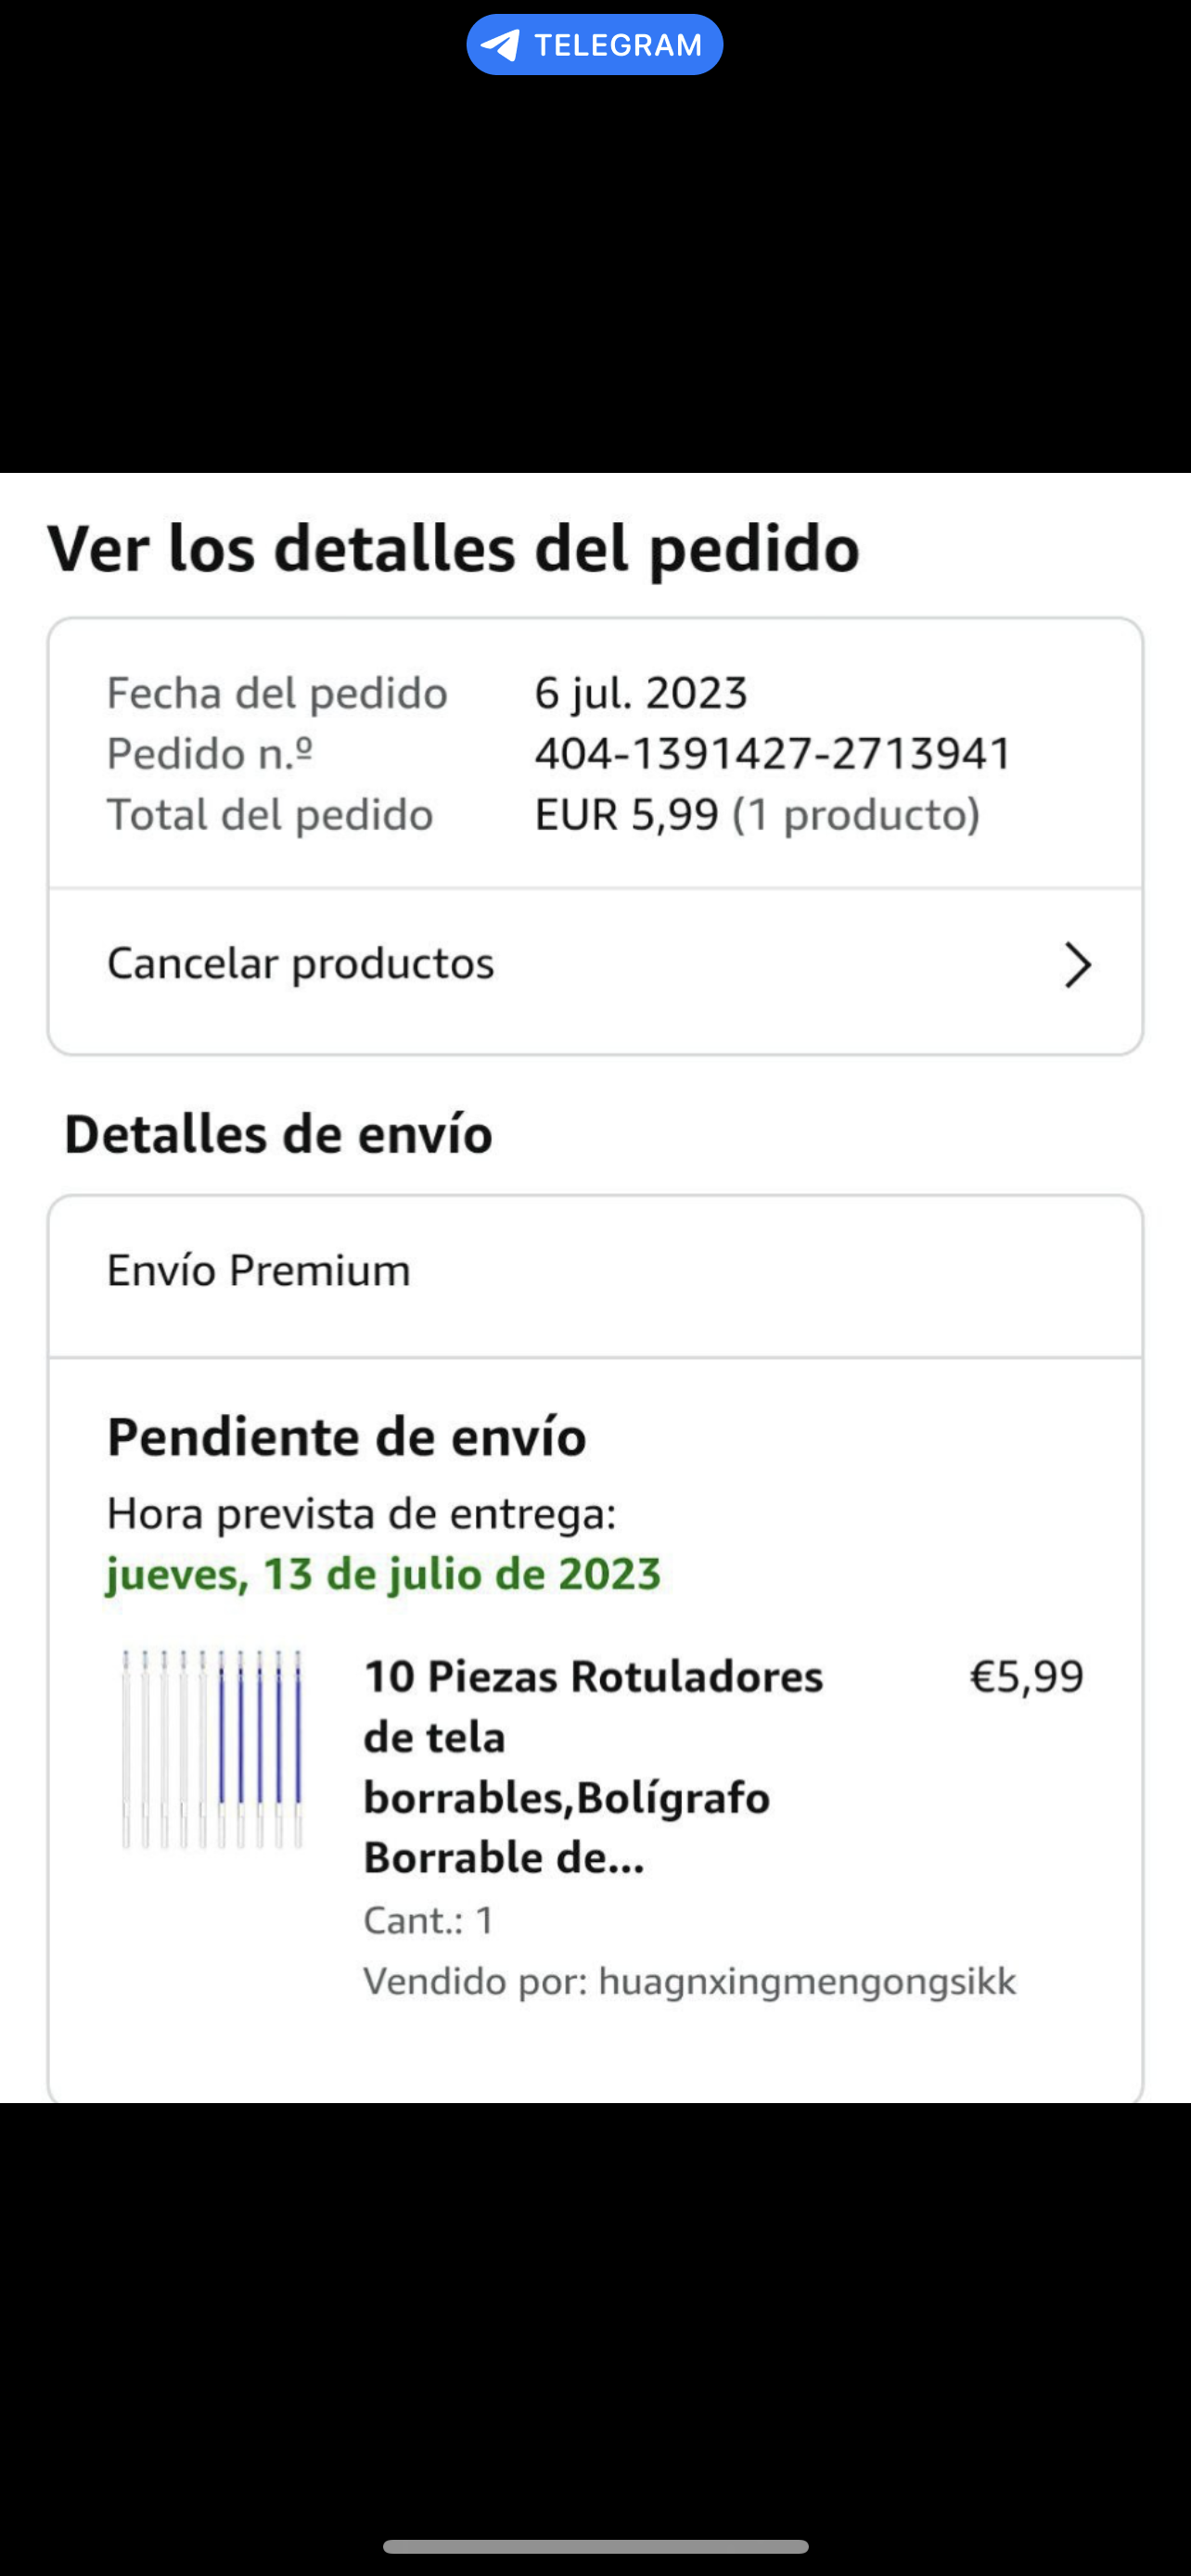This screenshot has height=2576, width=1191.
Task: Tap the Telegram paper plane icon
Action: pos(500,45)
